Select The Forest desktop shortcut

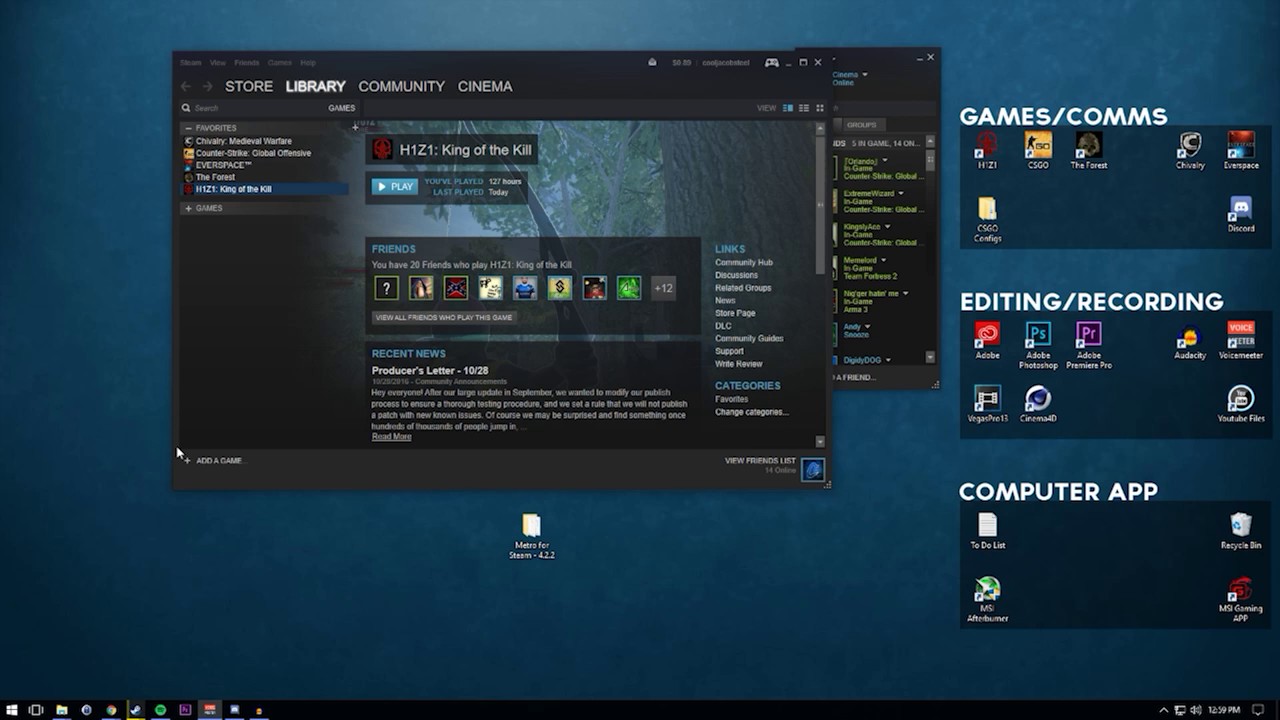[x=1089, y=150]
